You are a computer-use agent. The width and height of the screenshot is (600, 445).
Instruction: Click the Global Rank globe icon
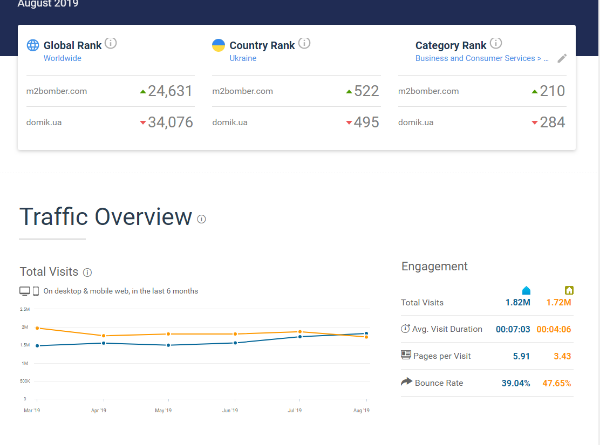pyautogui.click(x=33, y=45)
